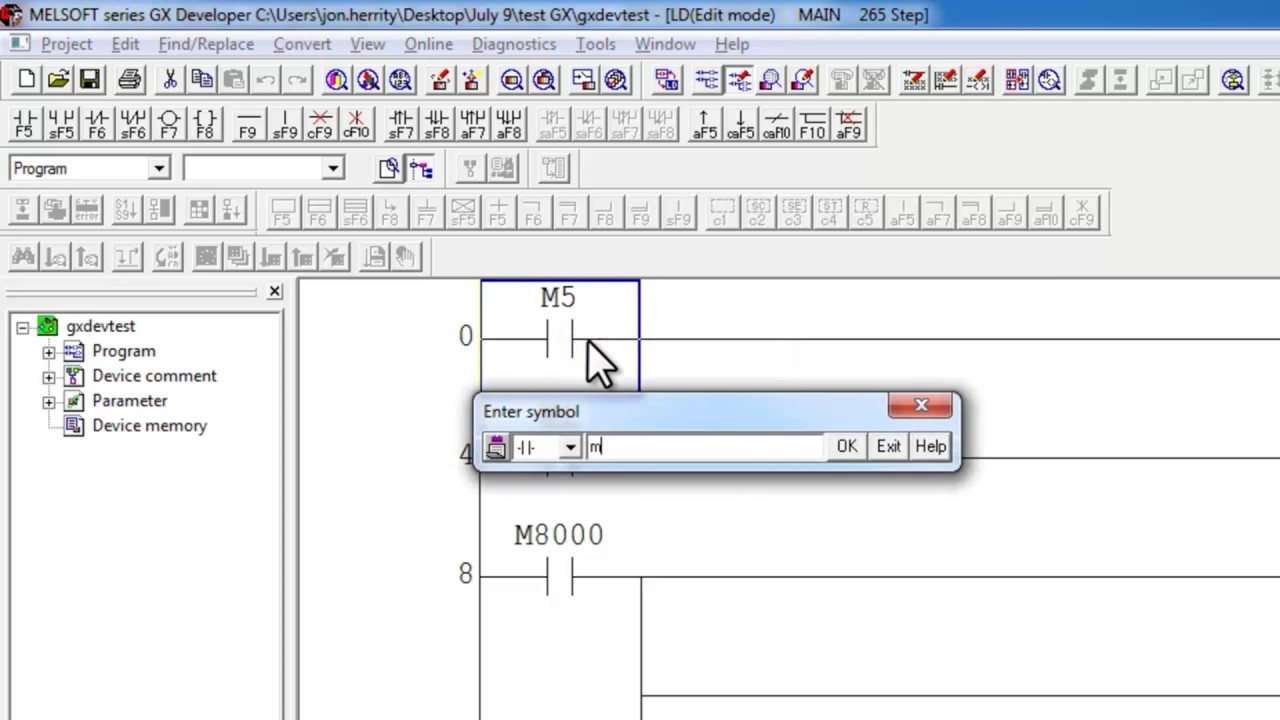
Task: Click invert operation result caF10 icon
Action: click(777, 124)
